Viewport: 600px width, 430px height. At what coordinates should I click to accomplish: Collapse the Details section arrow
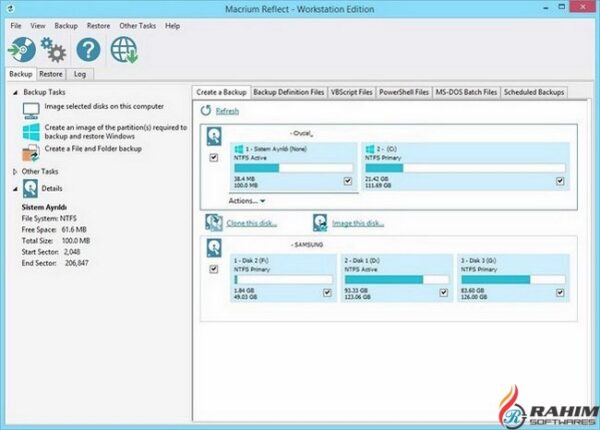(15, 189)
